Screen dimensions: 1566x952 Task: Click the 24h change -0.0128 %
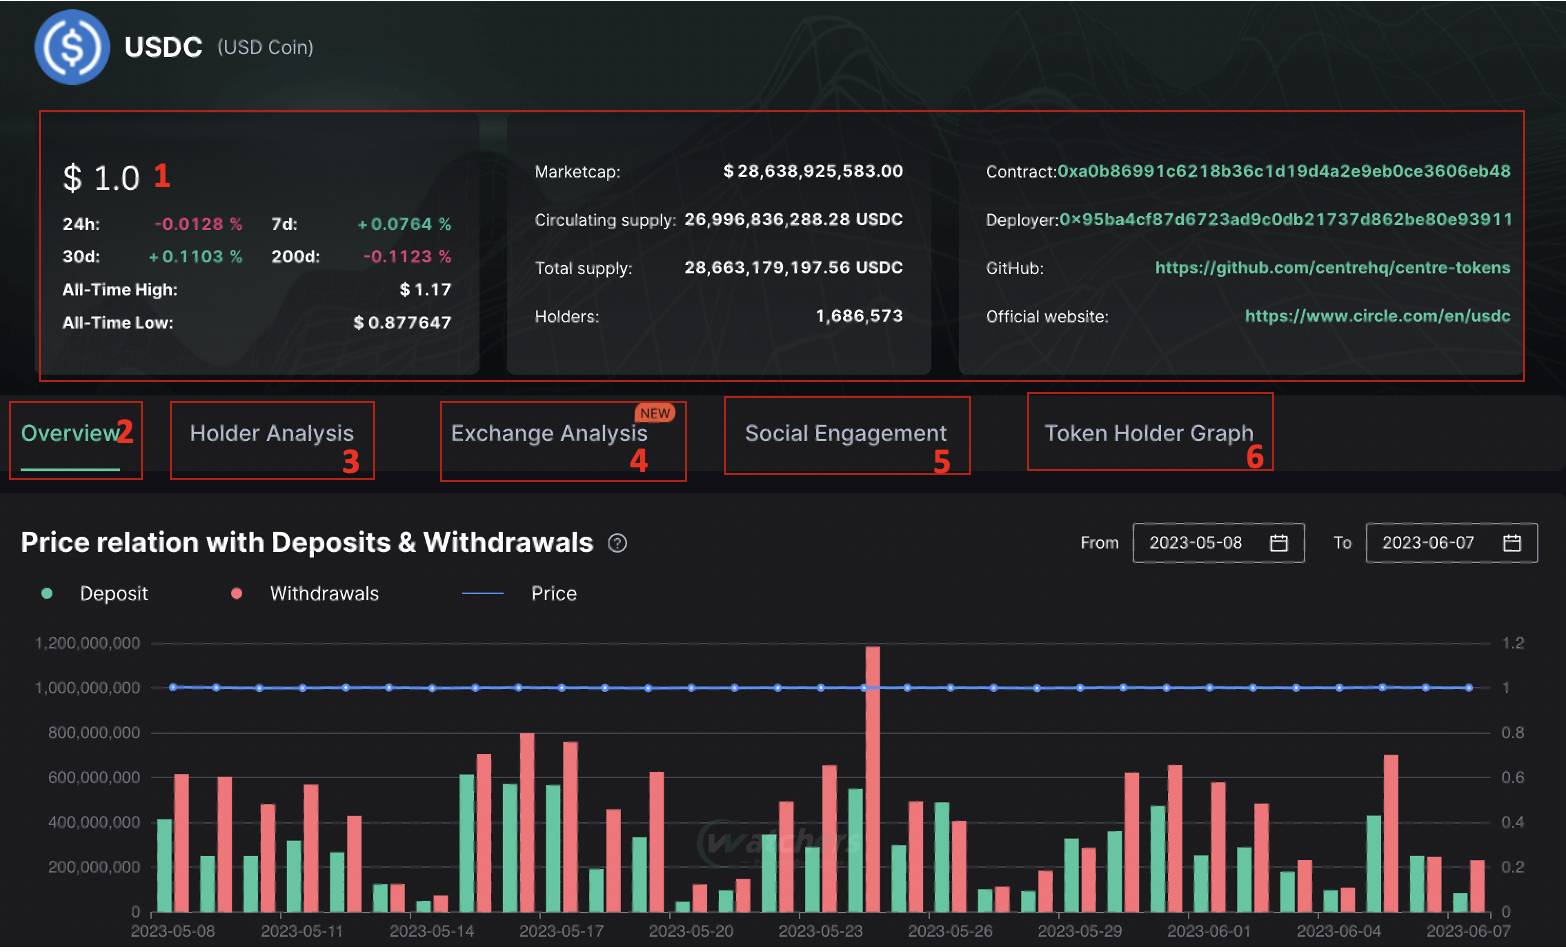[198, 224]
